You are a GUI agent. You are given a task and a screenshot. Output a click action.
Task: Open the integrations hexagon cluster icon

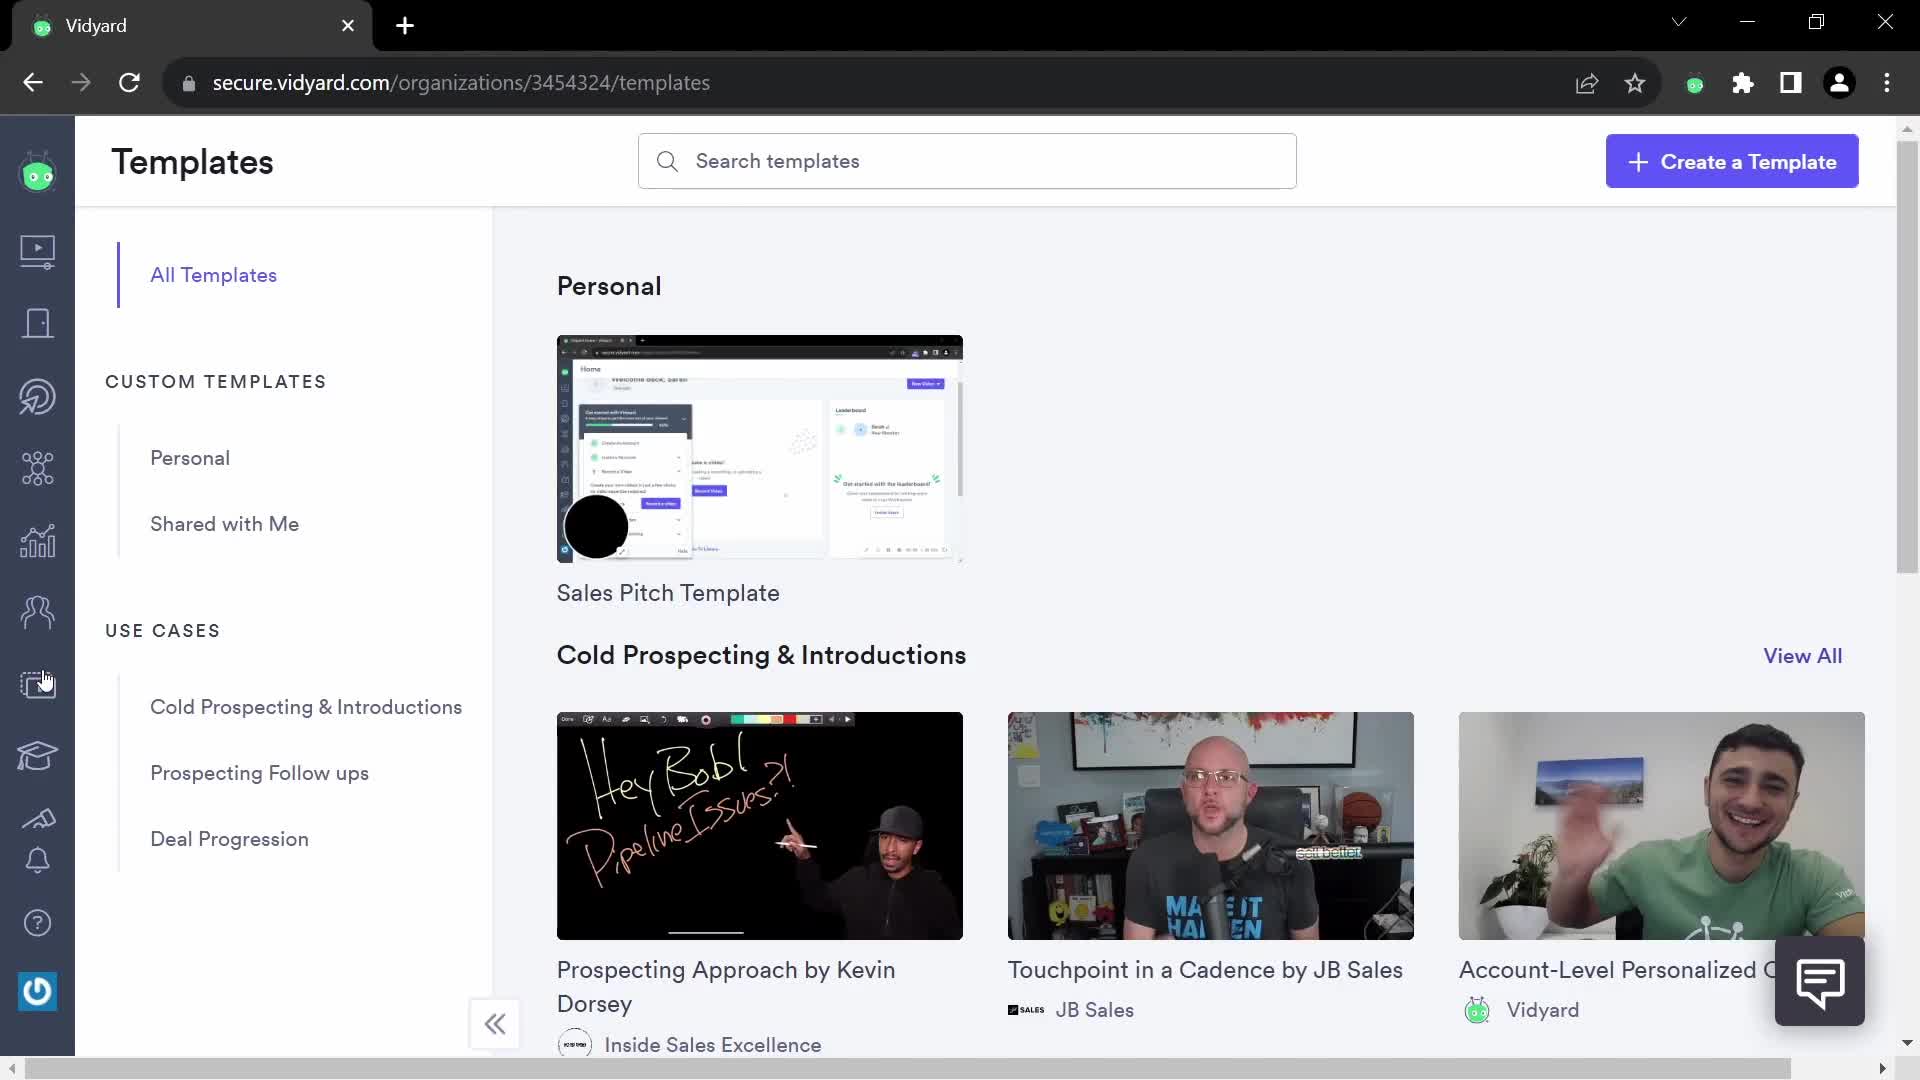tap(38, 469)
